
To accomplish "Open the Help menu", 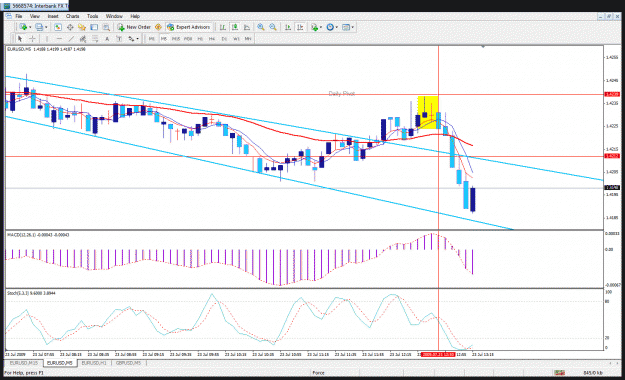I will tap(135, 16).
